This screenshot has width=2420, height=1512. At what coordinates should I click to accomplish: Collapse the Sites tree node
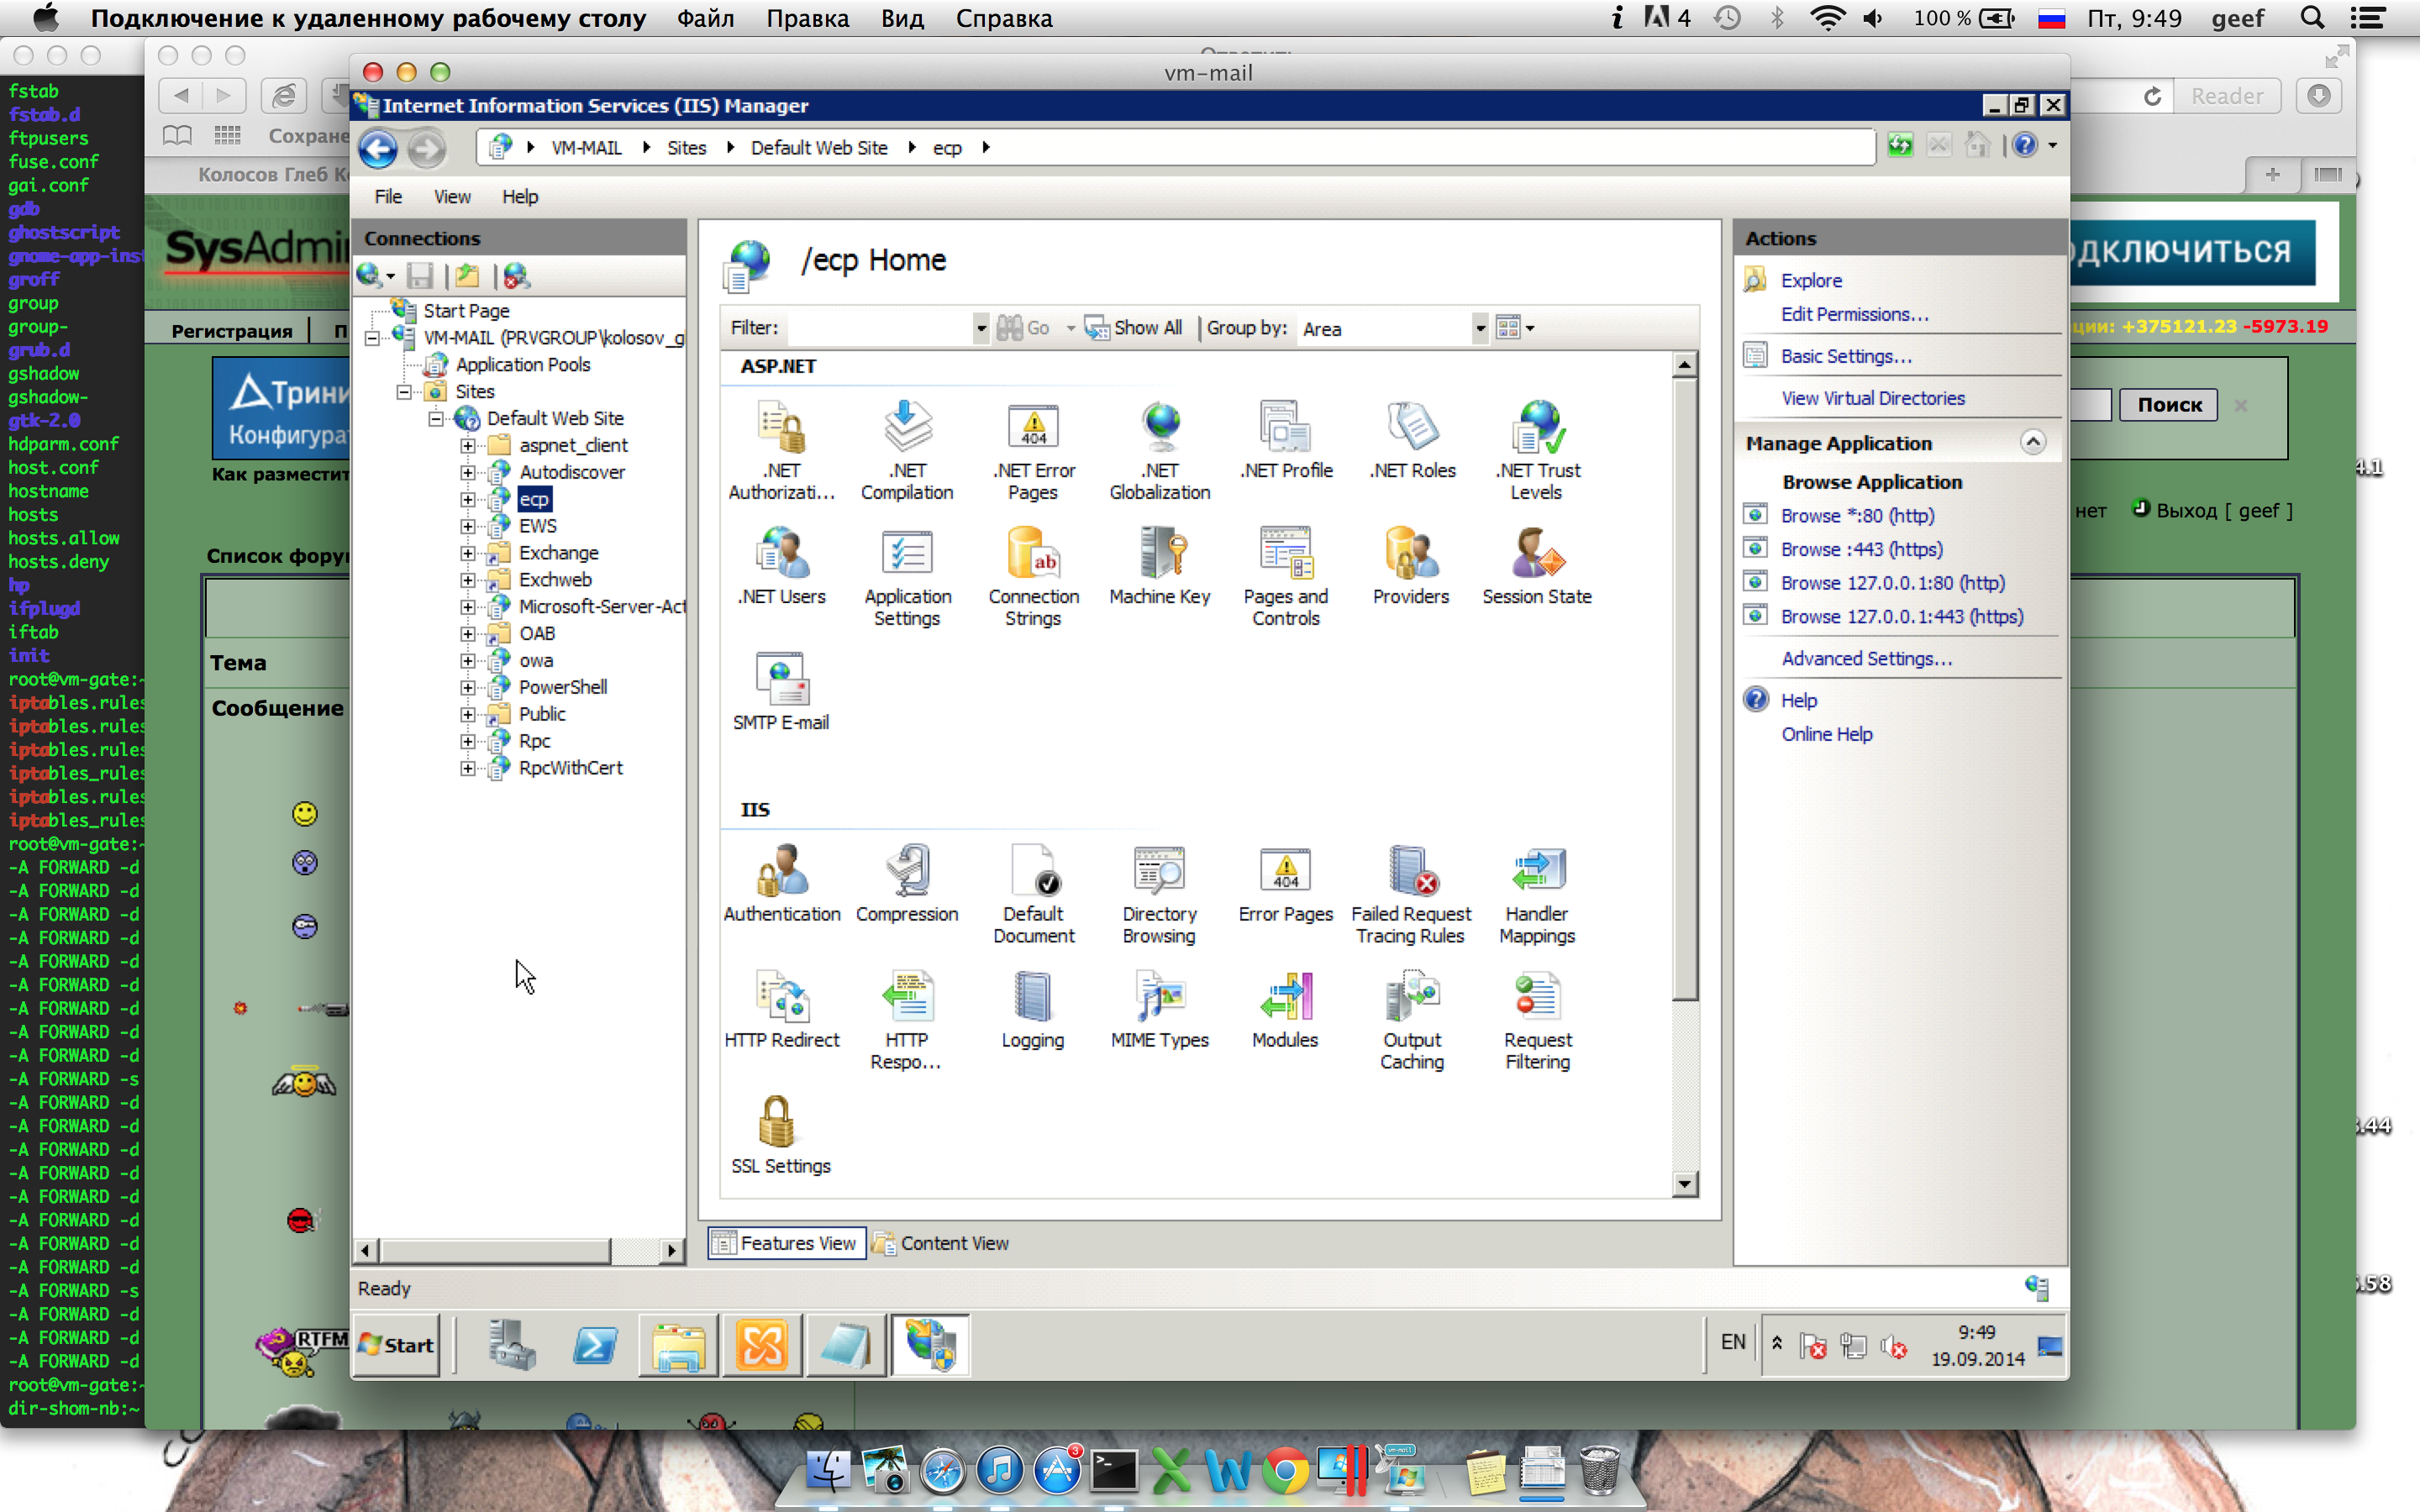(x=404, y=391)
